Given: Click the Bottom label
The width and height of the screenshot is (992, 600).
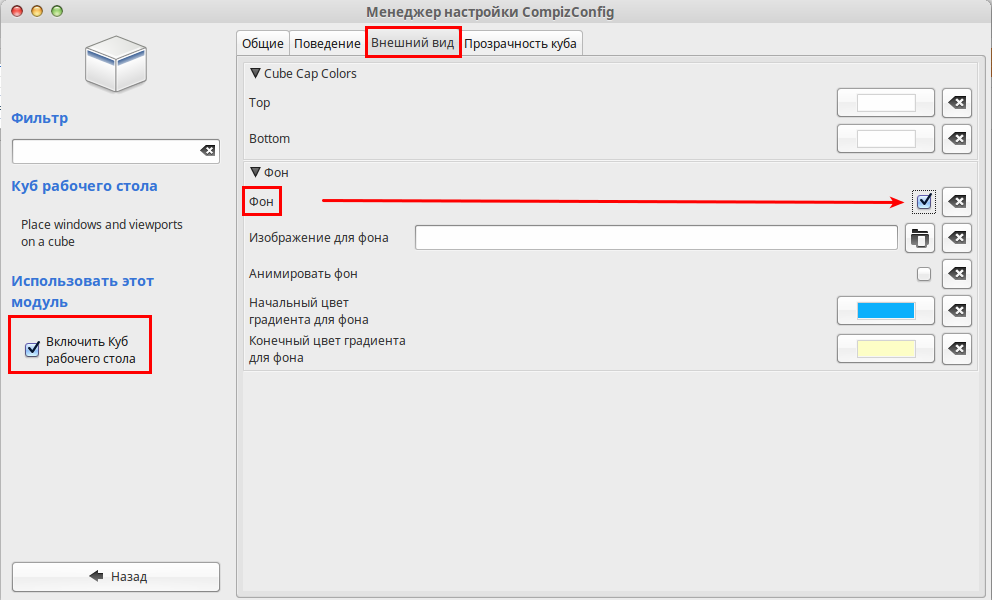Looking at the screenshot, I should tap(270, 139).
